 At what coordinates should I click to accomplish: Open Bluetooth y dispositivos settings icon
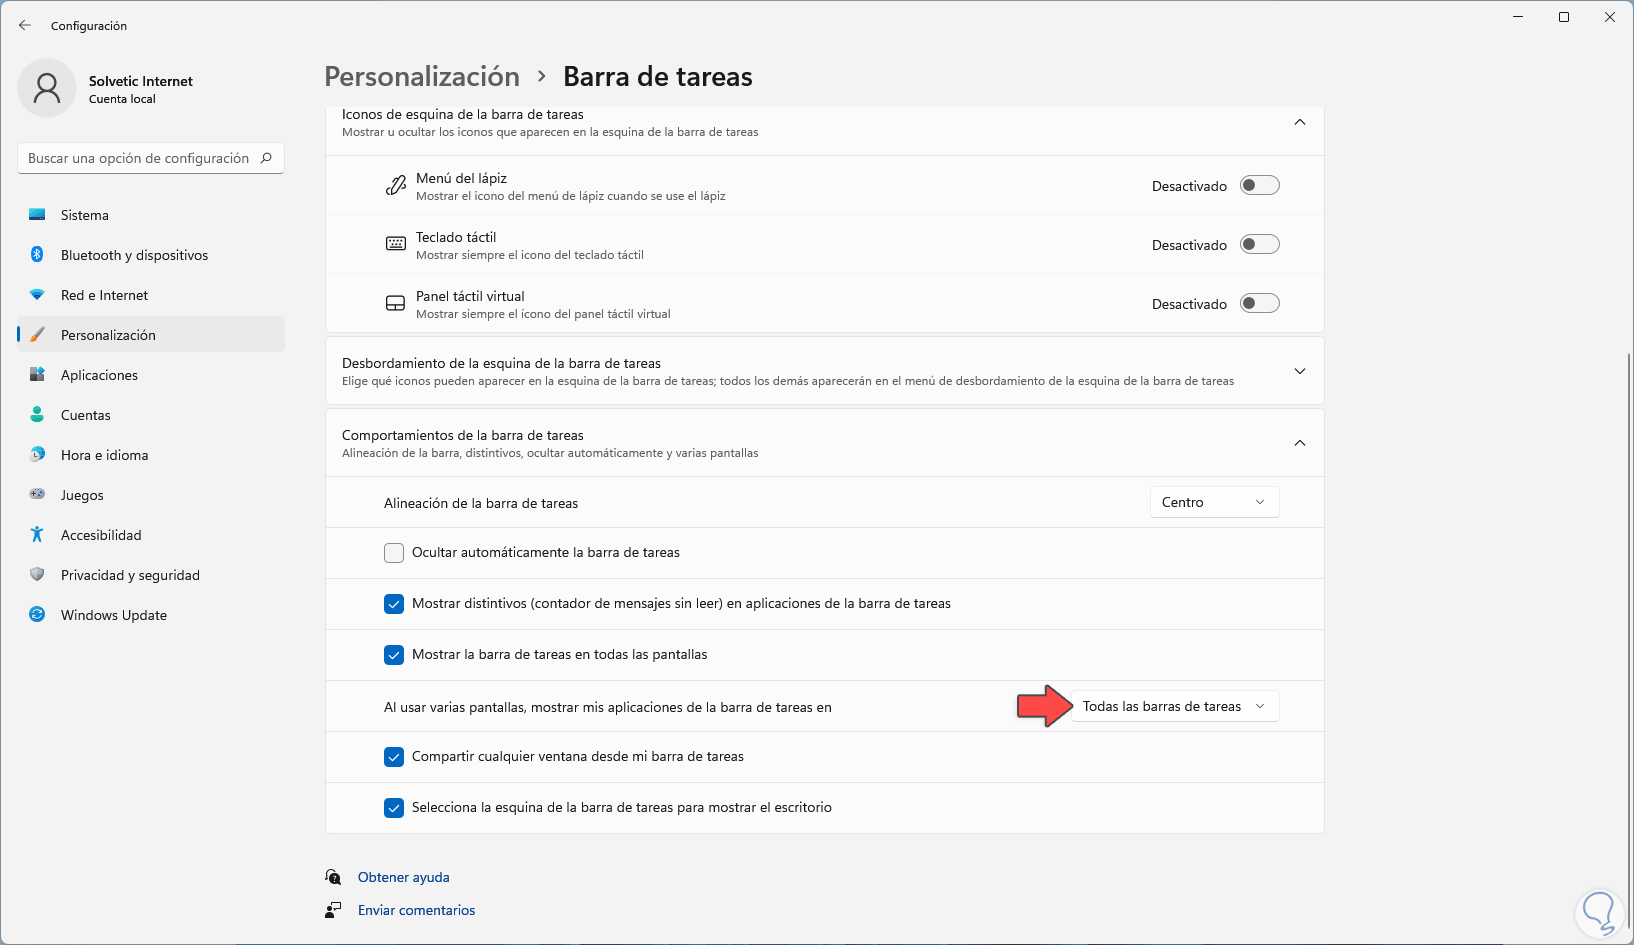point(37,255)
